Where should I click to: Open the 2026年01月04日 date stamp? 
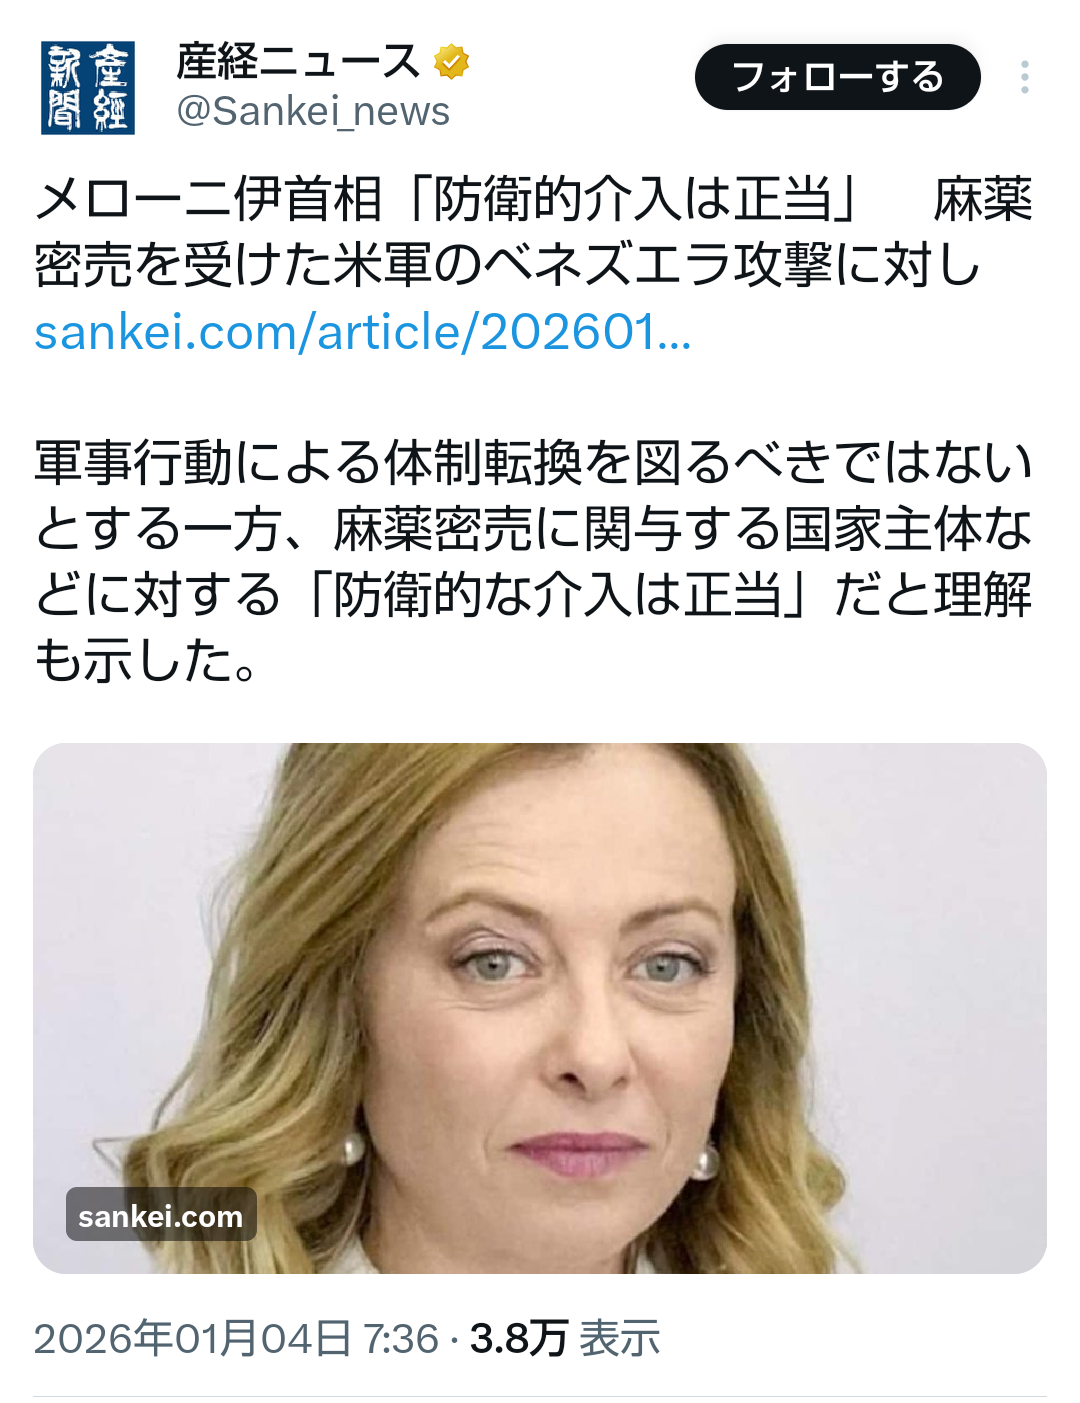click(x=193, y=1338)
